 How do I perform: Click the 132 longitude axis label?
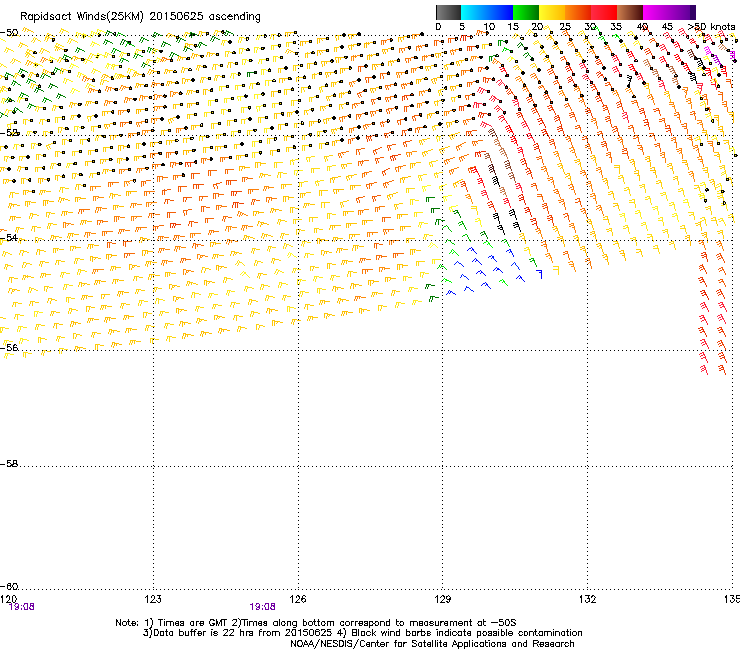pos(587,599)
